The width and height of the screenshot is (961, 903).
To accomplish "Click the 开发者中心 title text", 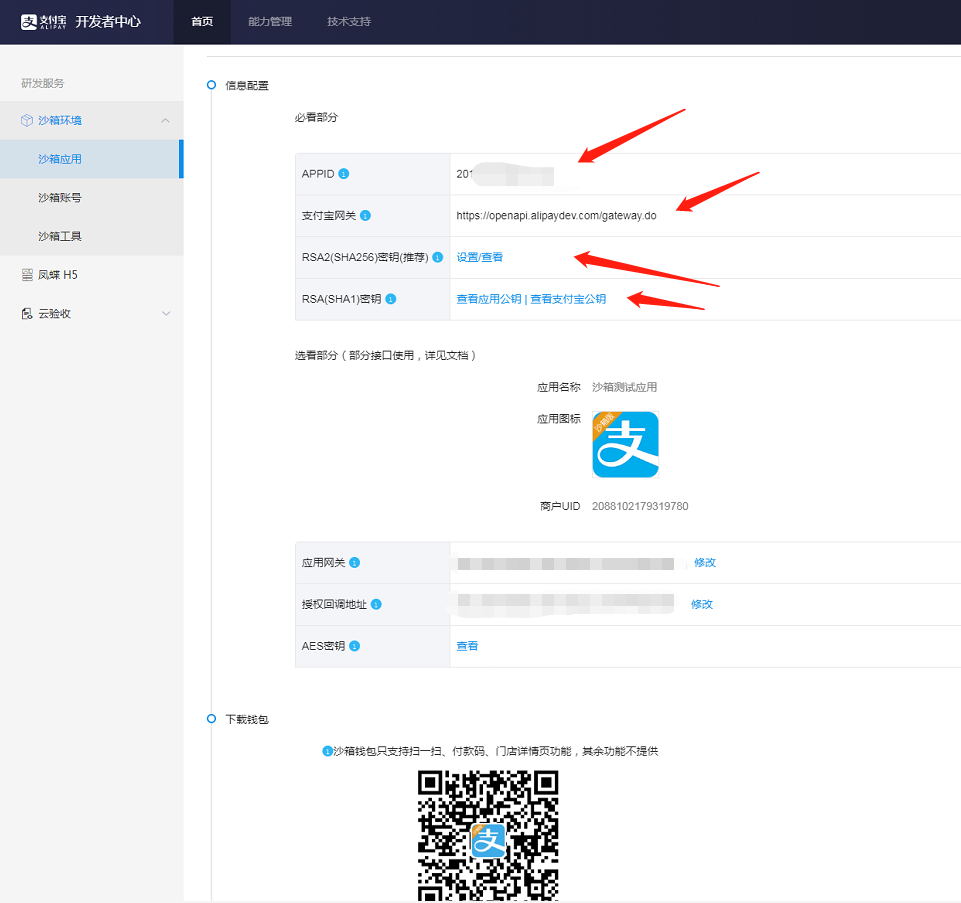I will 108,21.
